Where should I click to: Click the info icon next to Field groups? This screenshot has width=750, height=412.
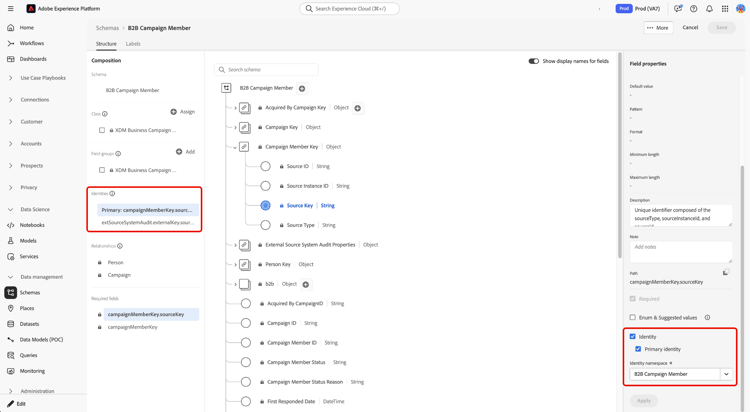click(118, 154)
